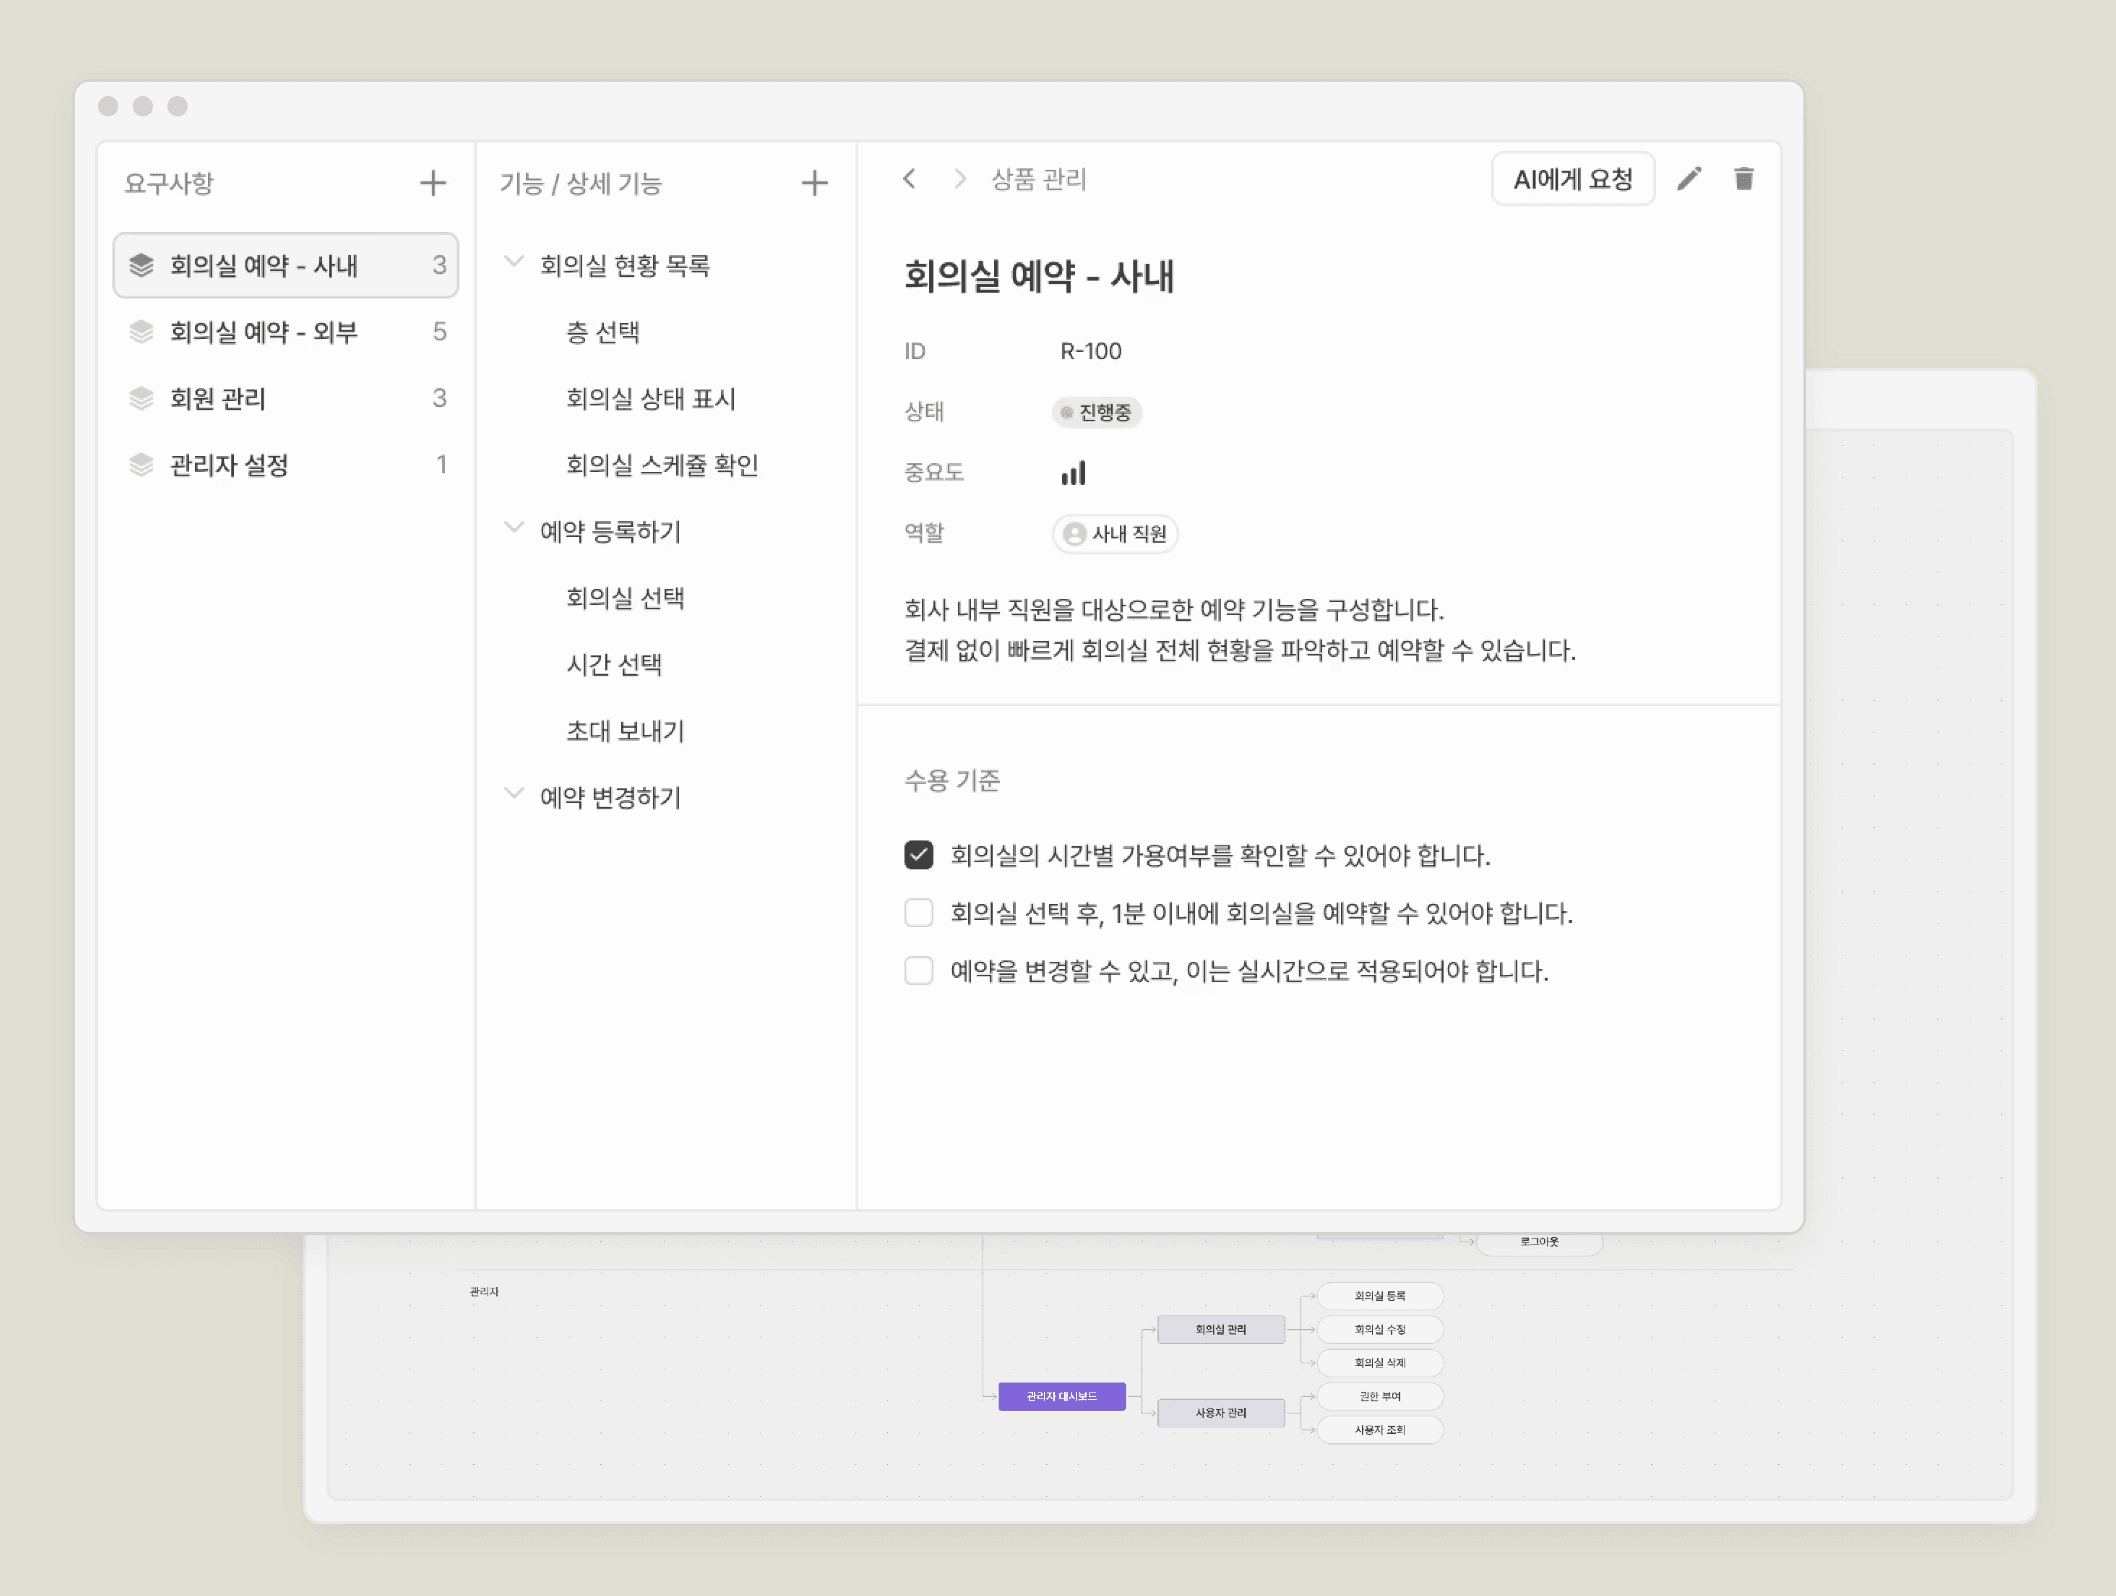The image size is (2116, 1596).
Task: Uncheck 회의실의 시간별 가용여부 checkbox
Action: 918,855
